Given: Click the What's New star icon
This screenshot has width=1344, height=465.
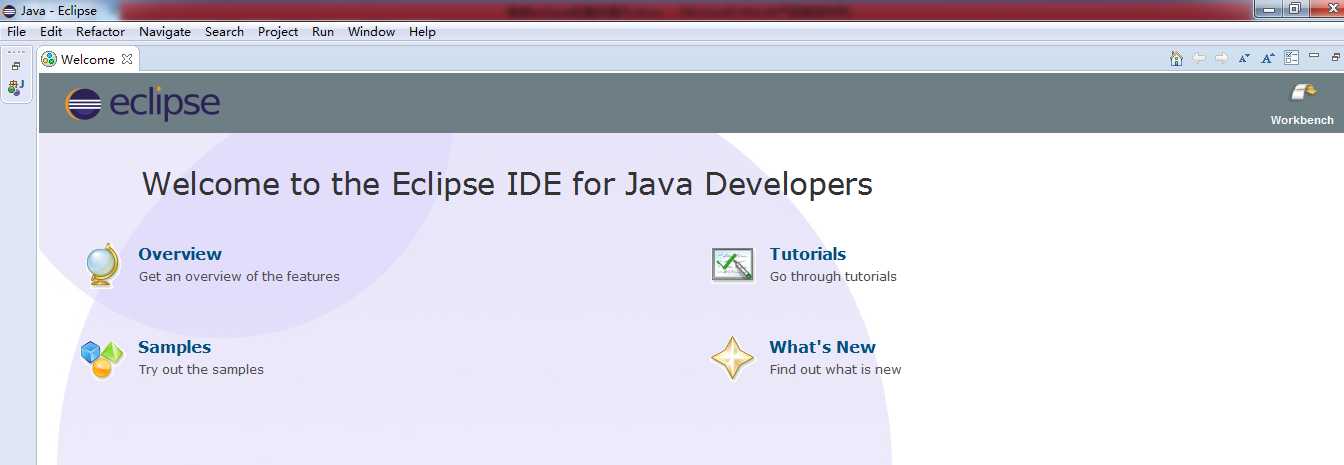Looking at the screenshot, I should coord(732,358).
